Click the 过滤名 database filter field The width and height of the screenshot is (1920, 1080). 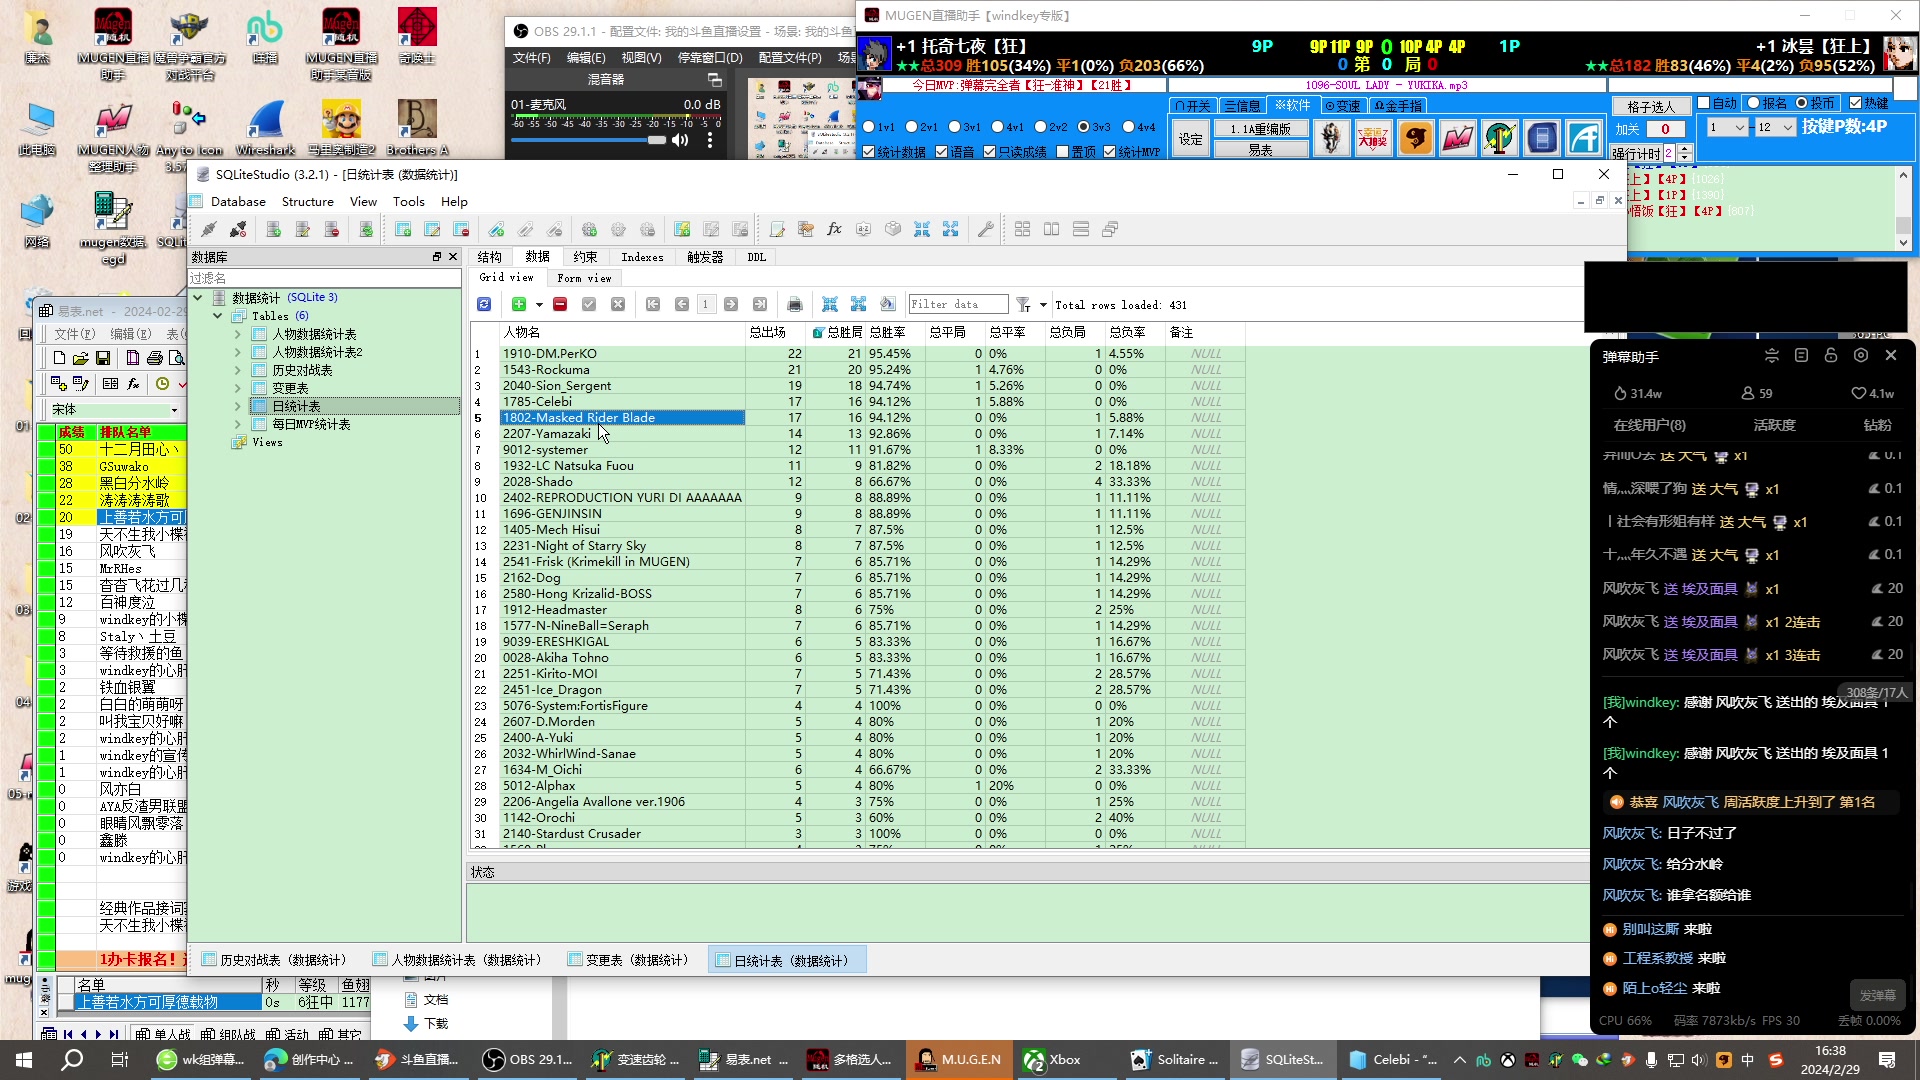(x=324, y=278)
